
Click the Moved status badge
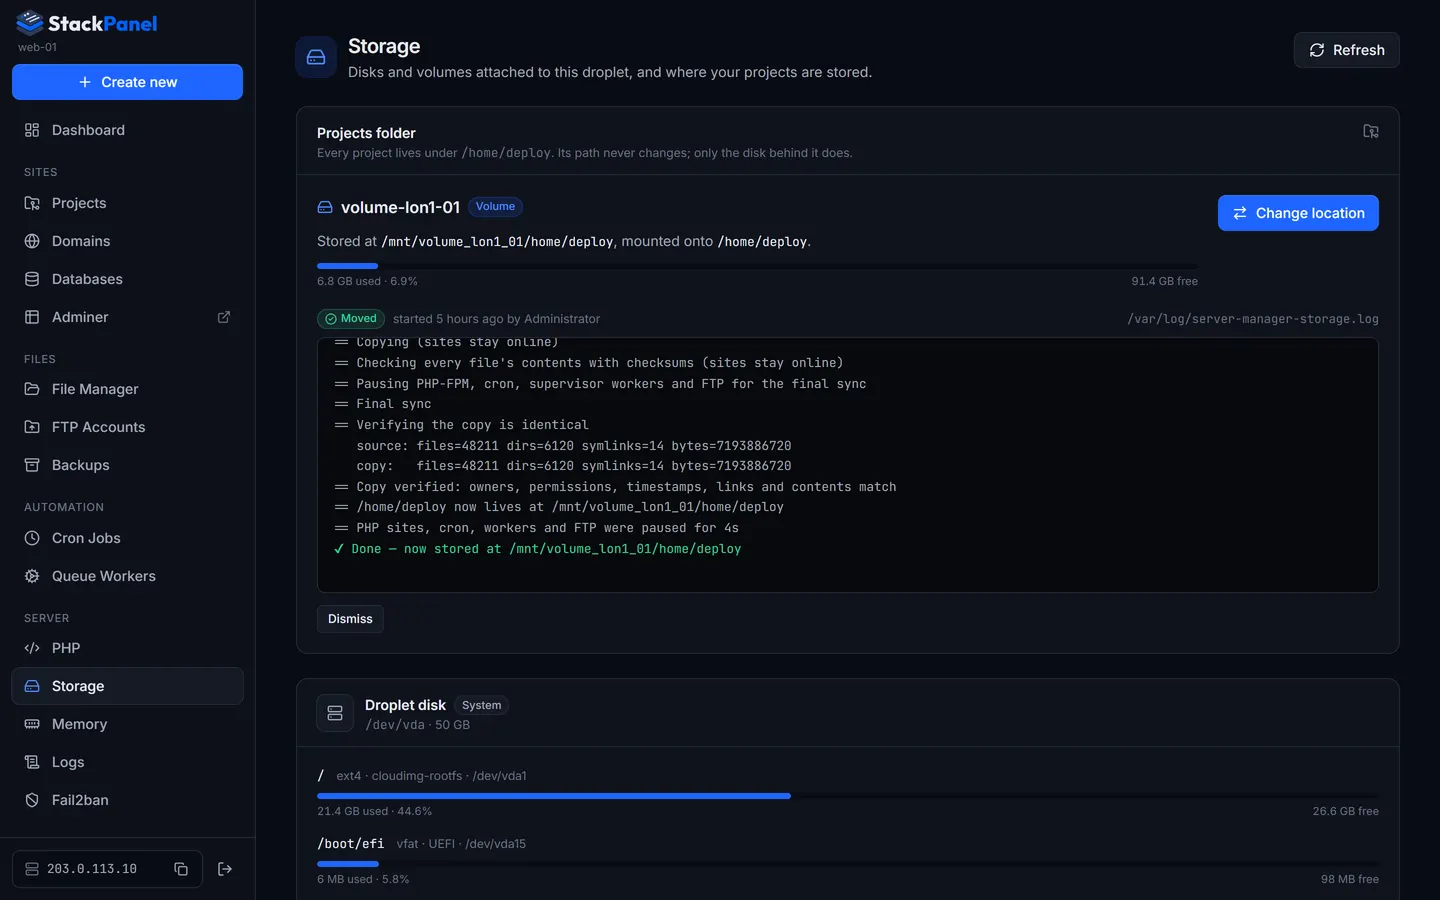click(x=351, y=319)
